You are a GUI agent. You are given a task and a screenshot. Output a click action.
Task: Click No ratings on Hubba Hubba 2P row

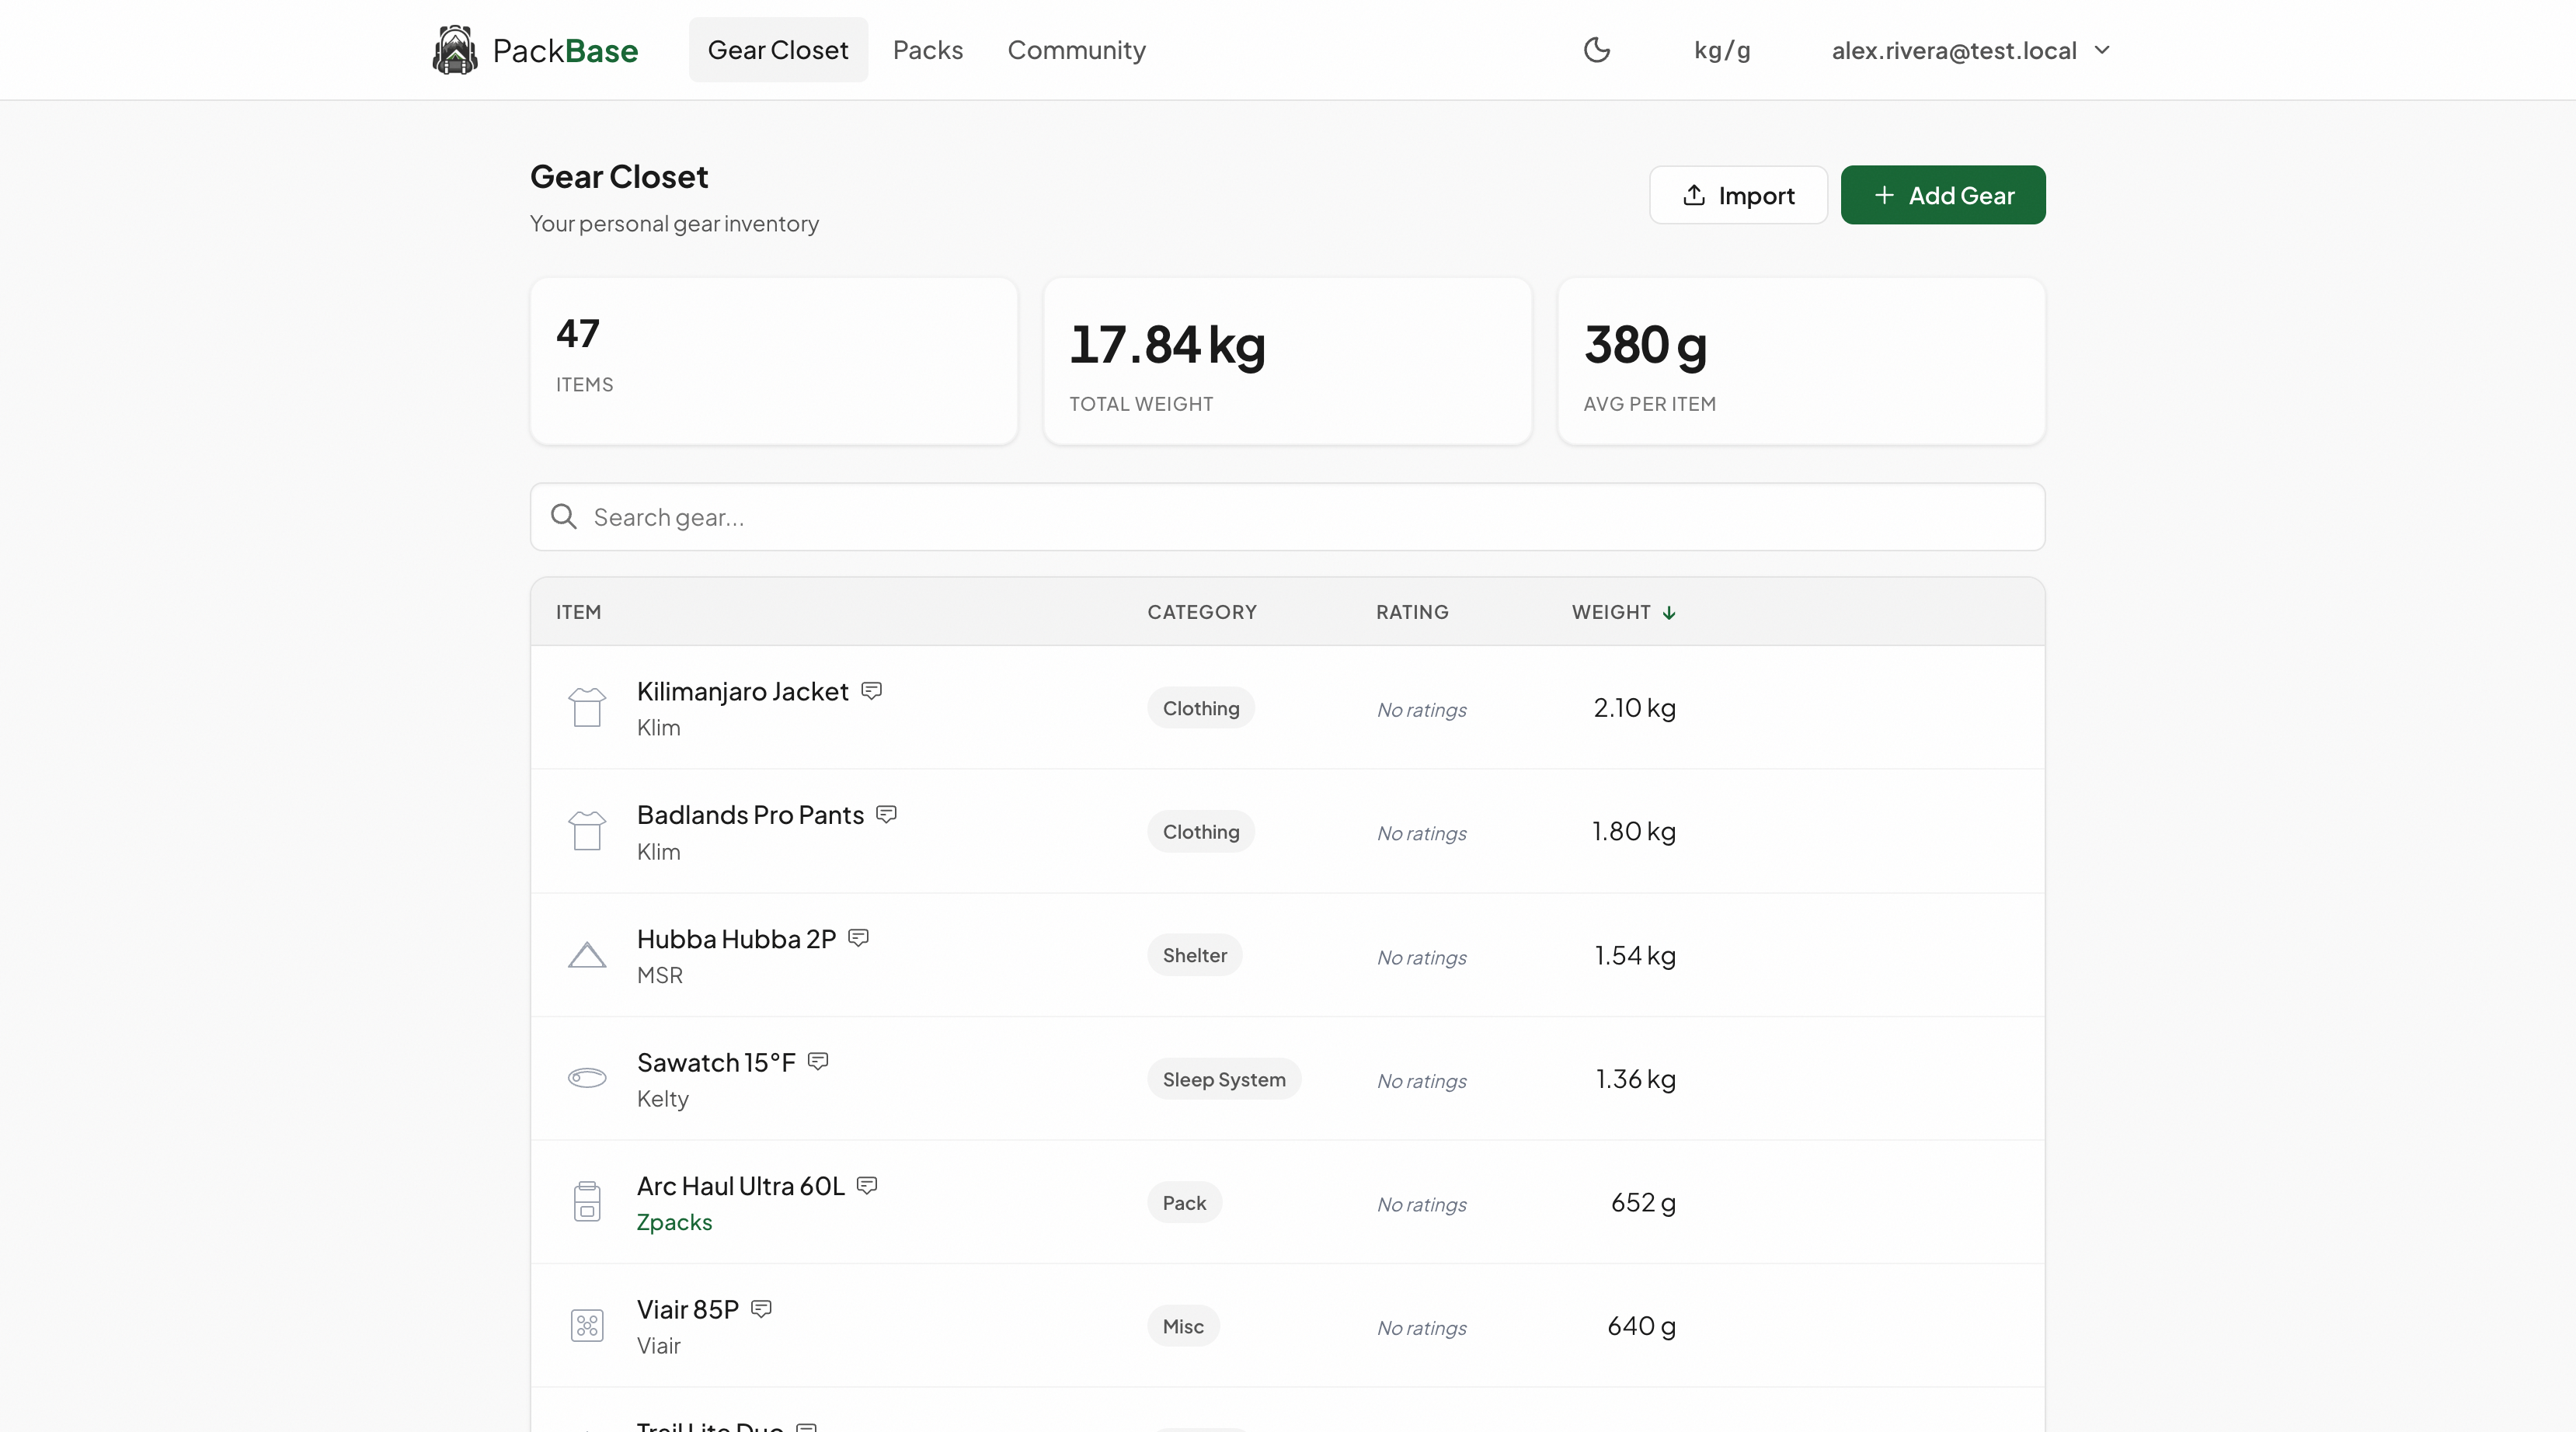tap(1421, 957)
